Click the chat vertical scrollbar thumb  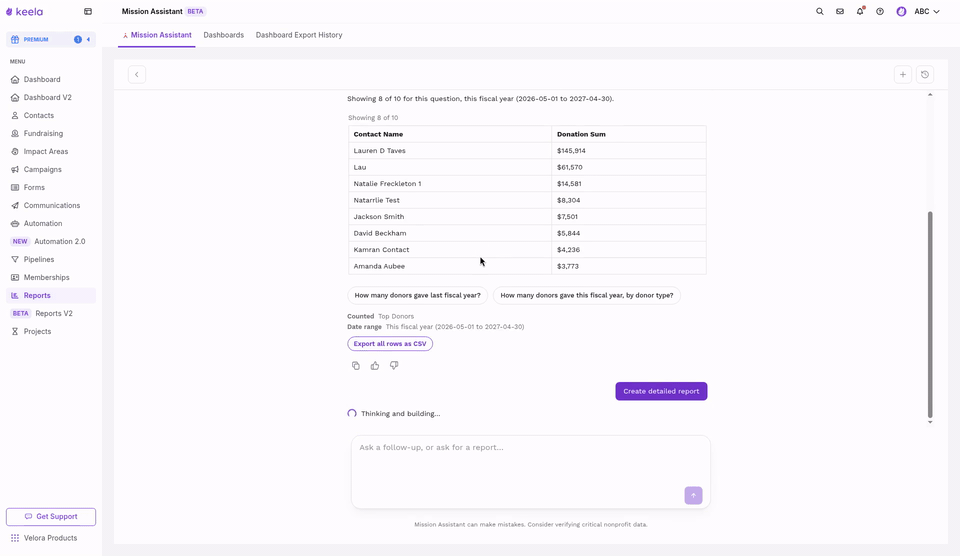tap(930, 314)
